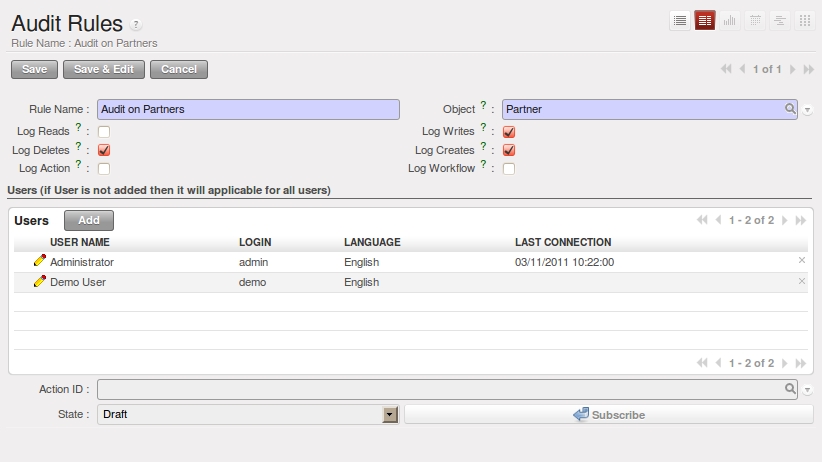Switch to graph view icon
This screenshot has height=462, width=822.
click(730, 21)
